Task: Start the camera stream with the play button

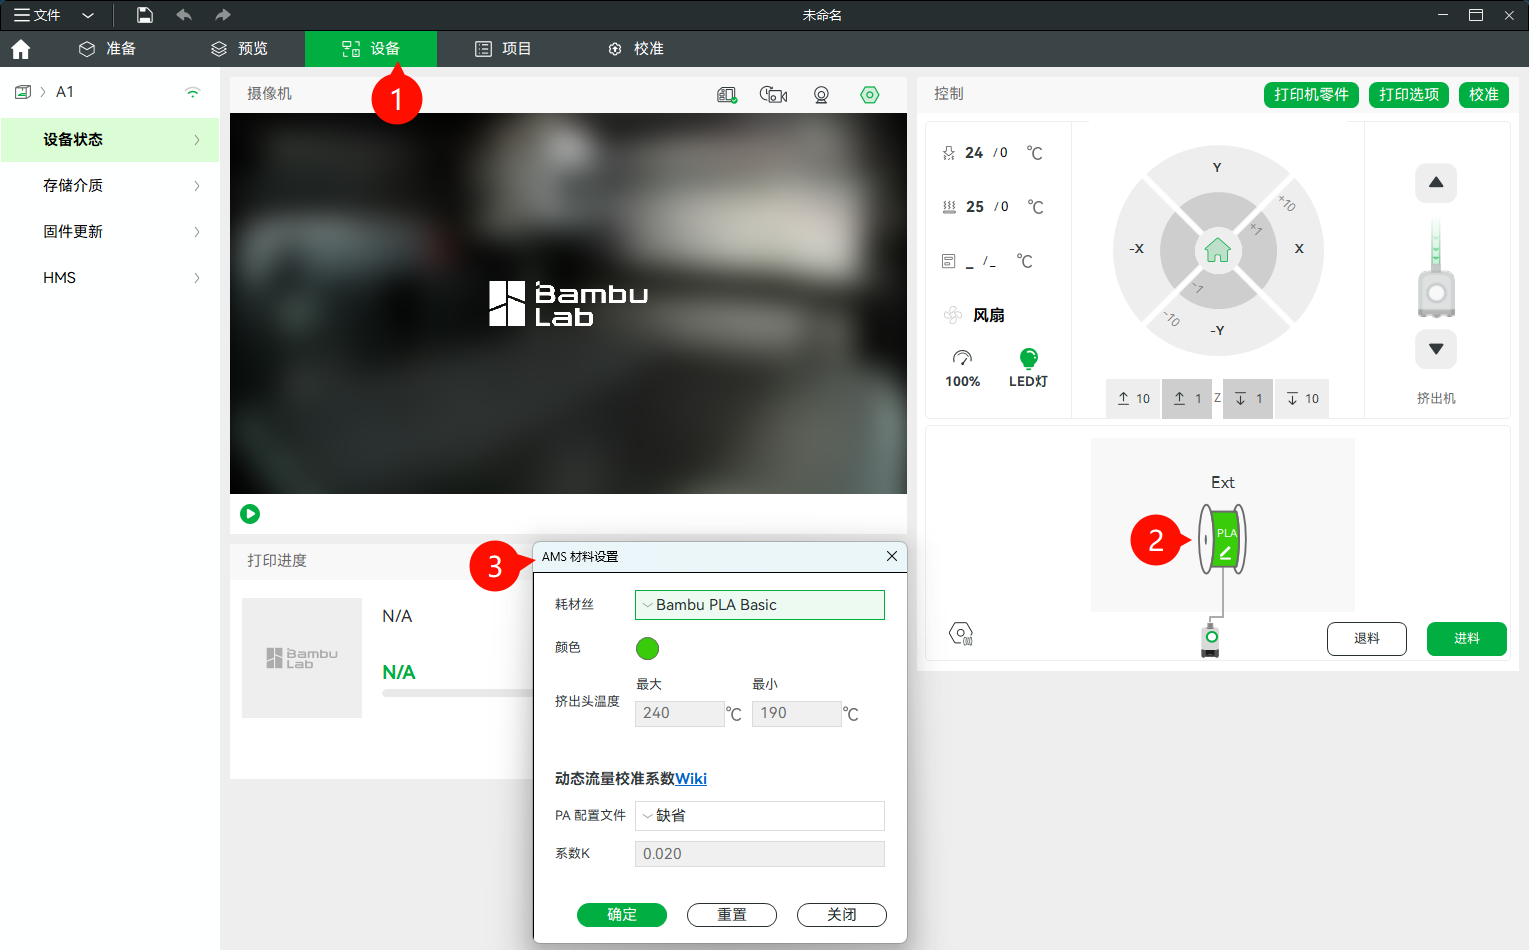Action: (x=250, y=514)
